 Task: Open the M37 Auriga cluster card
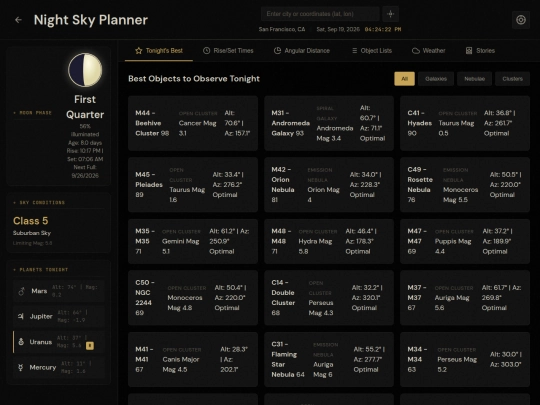(465, 298)
